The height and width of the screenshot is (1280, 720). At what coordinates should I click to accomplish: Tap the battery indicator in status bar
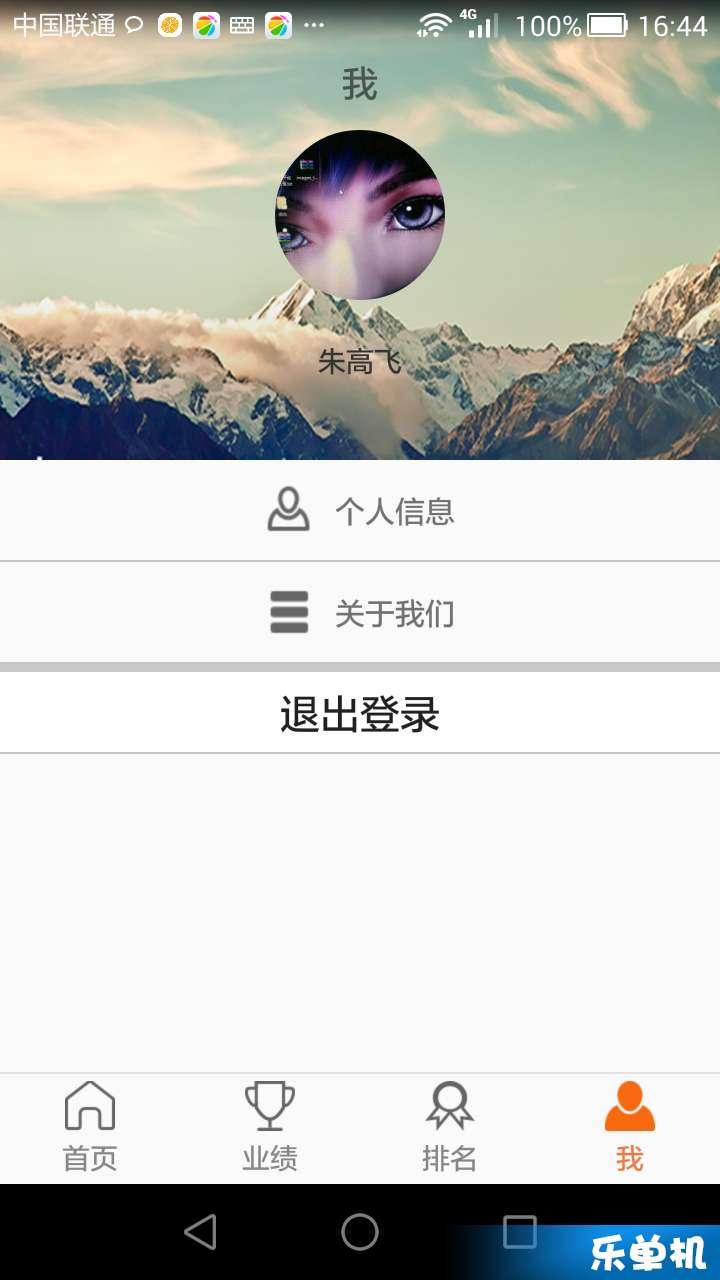[607, 25]
